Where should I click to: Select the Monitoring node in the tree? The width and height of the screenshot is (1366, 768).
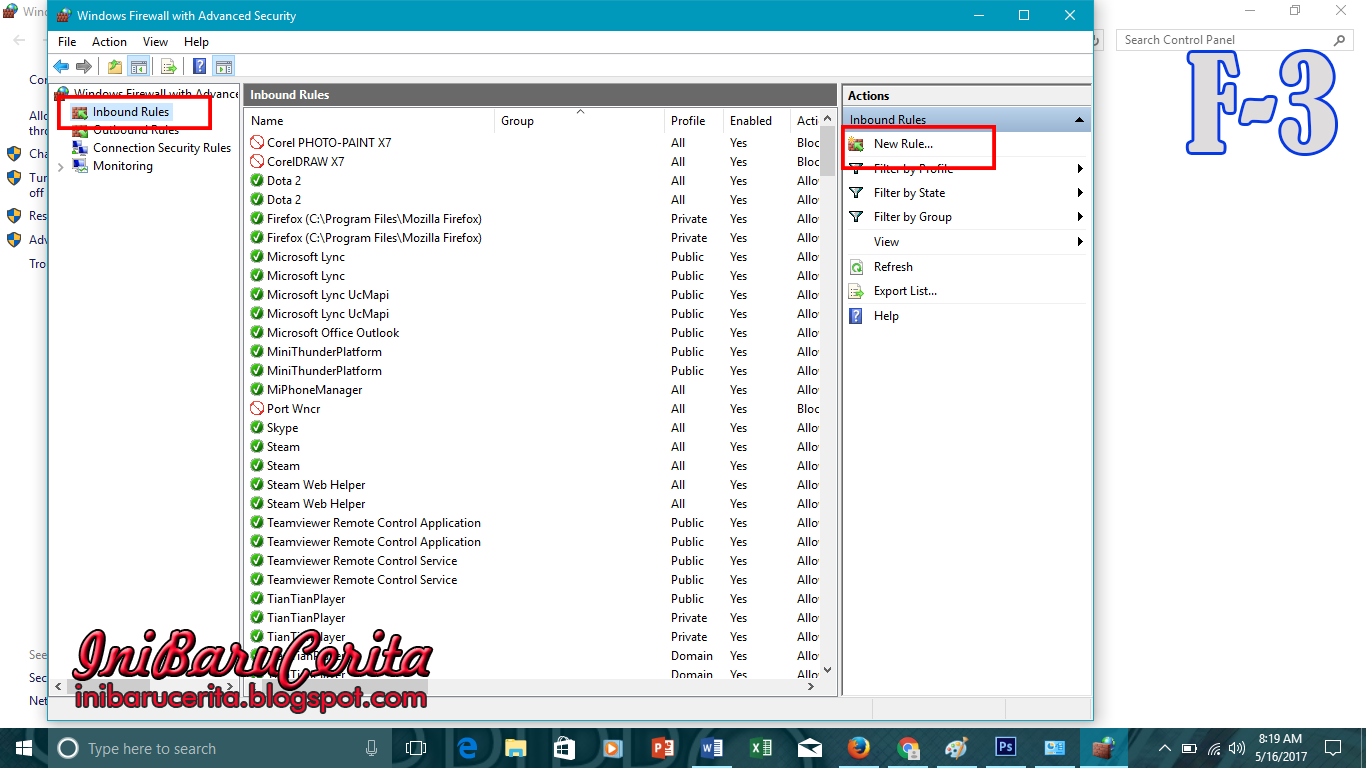coord(123,166)
